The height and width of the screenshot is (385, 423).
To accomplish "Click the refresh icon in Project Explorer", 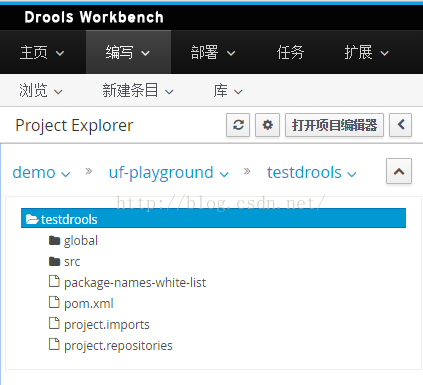I will coord(238,125).
